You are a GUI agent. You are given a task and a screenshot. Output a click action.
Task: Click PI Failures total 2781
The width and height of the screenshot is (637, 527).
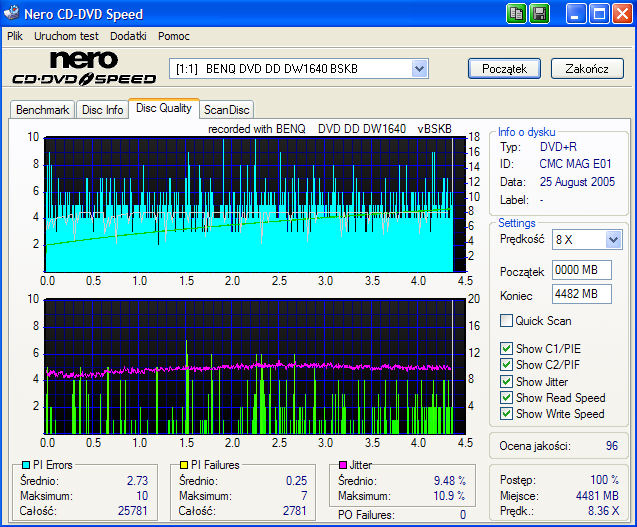(294, 510)
